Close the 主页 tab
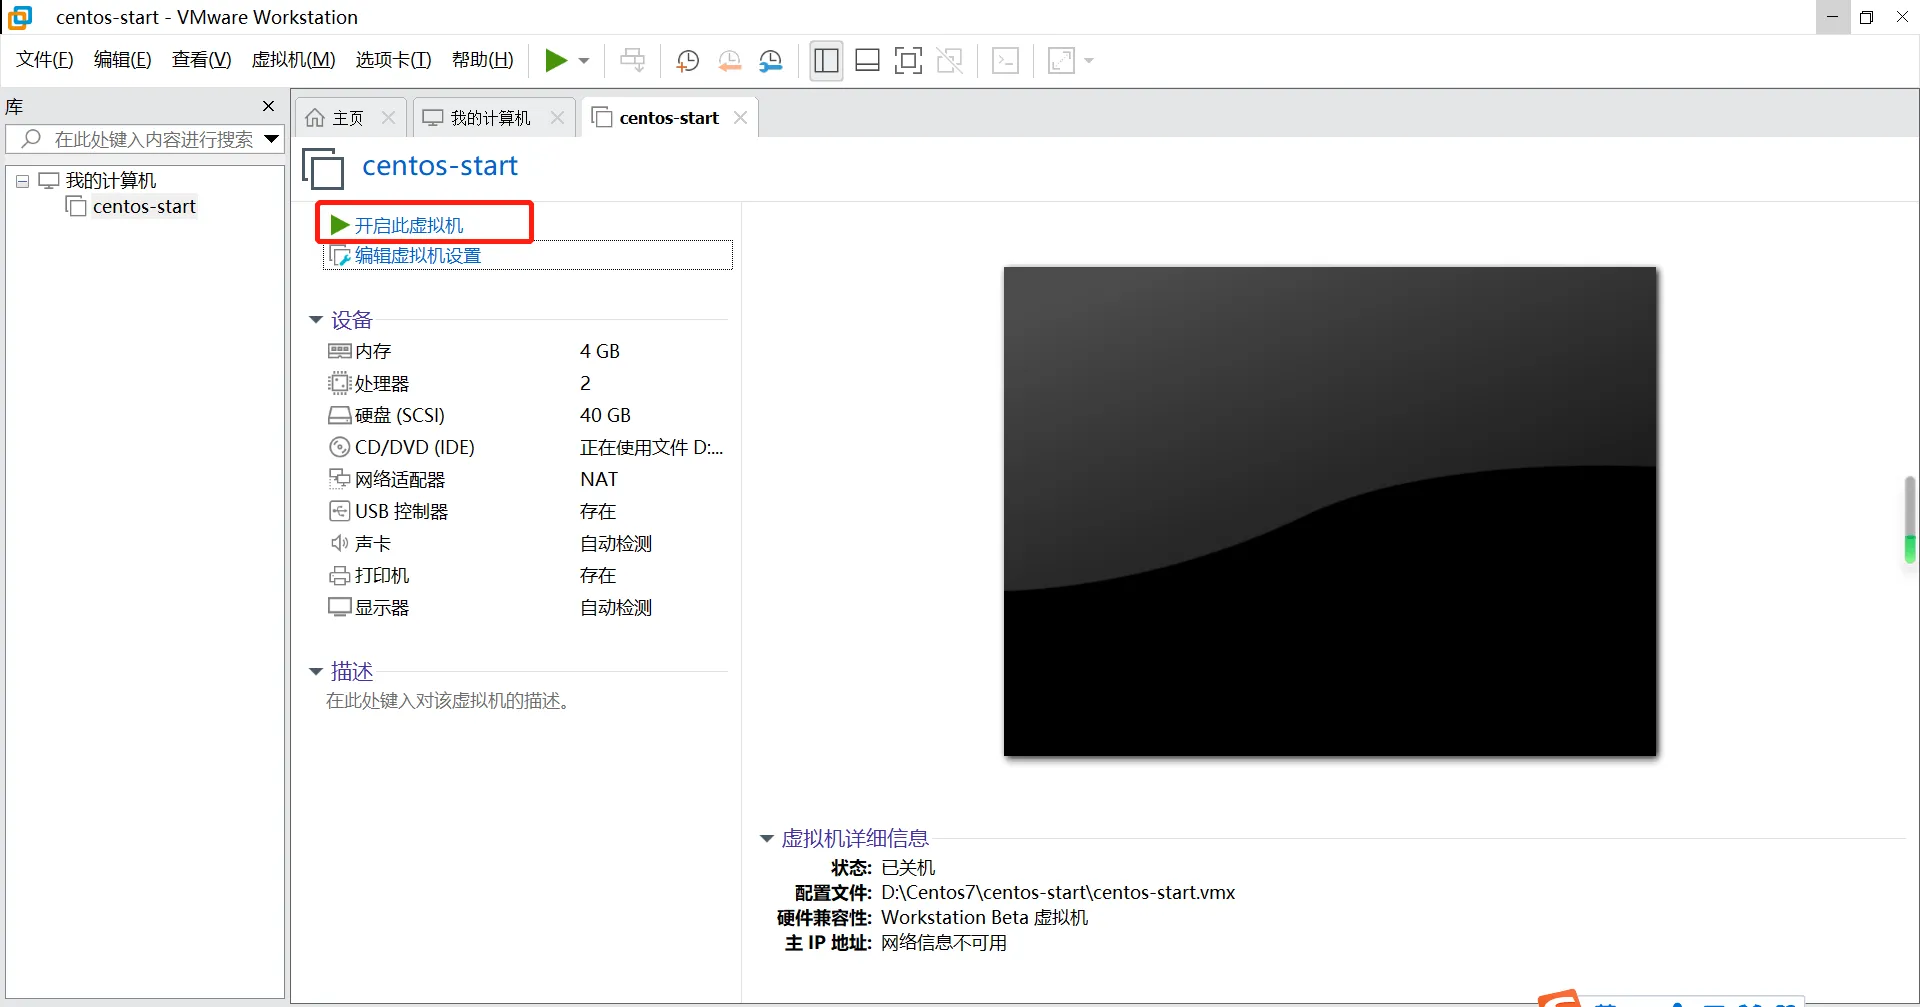The width and height of the screenshot is (1920, 1007). click(x=388, y=118)
